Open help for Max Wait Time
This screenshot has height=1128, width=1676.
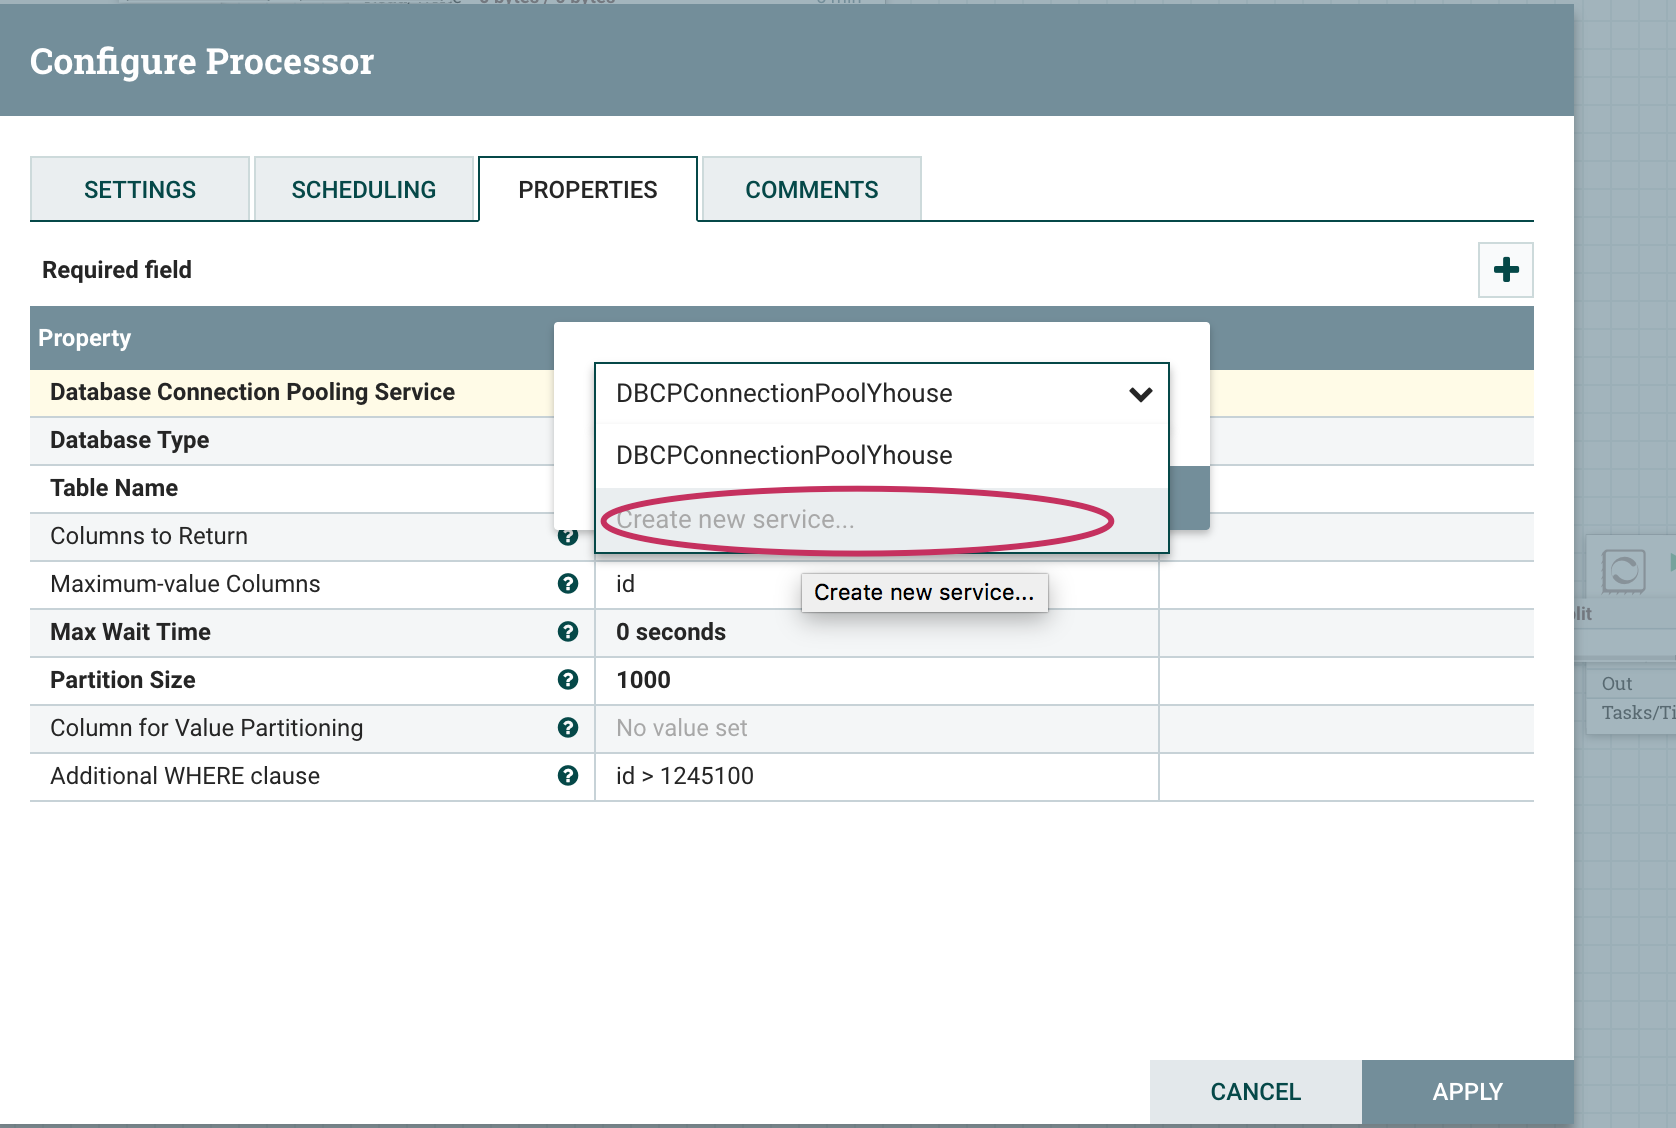point(568,632)
